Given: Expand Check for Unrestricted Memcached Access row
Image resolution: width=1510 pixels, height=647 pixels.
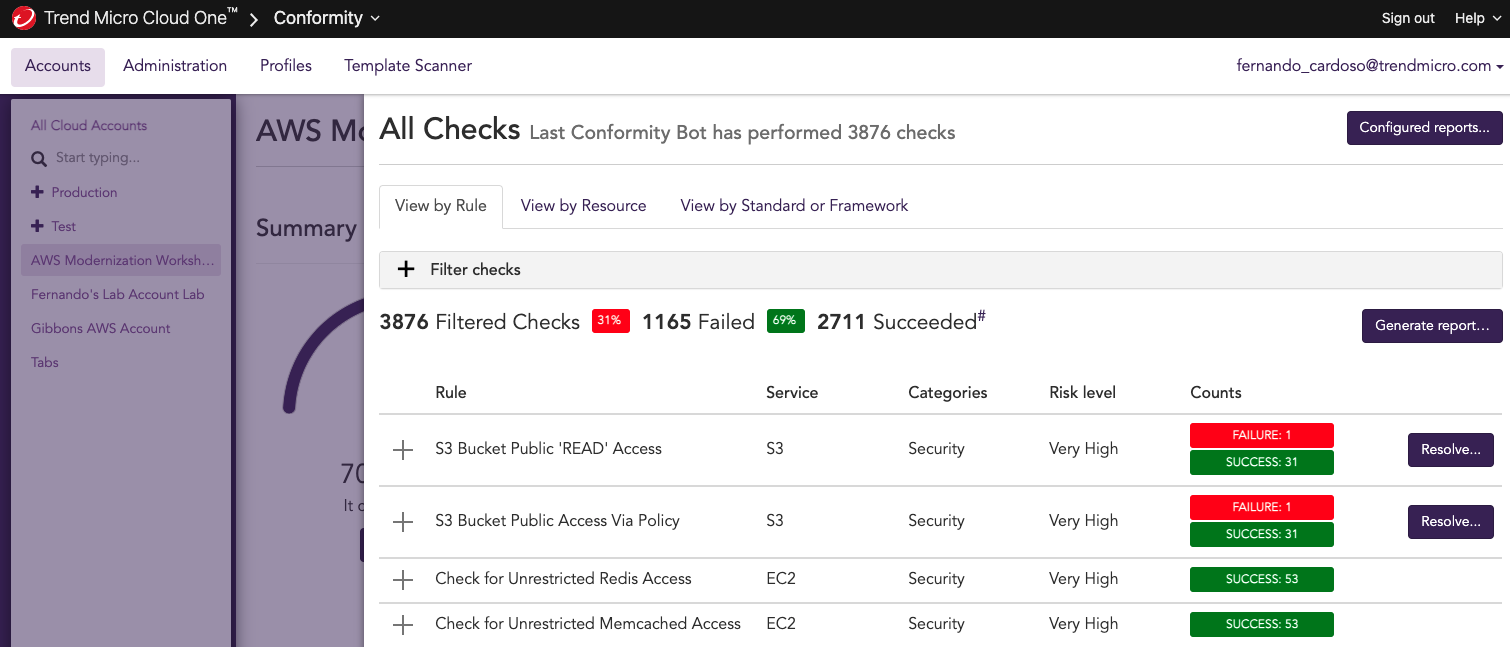Looking at the screenshot, I should (403, 625).
